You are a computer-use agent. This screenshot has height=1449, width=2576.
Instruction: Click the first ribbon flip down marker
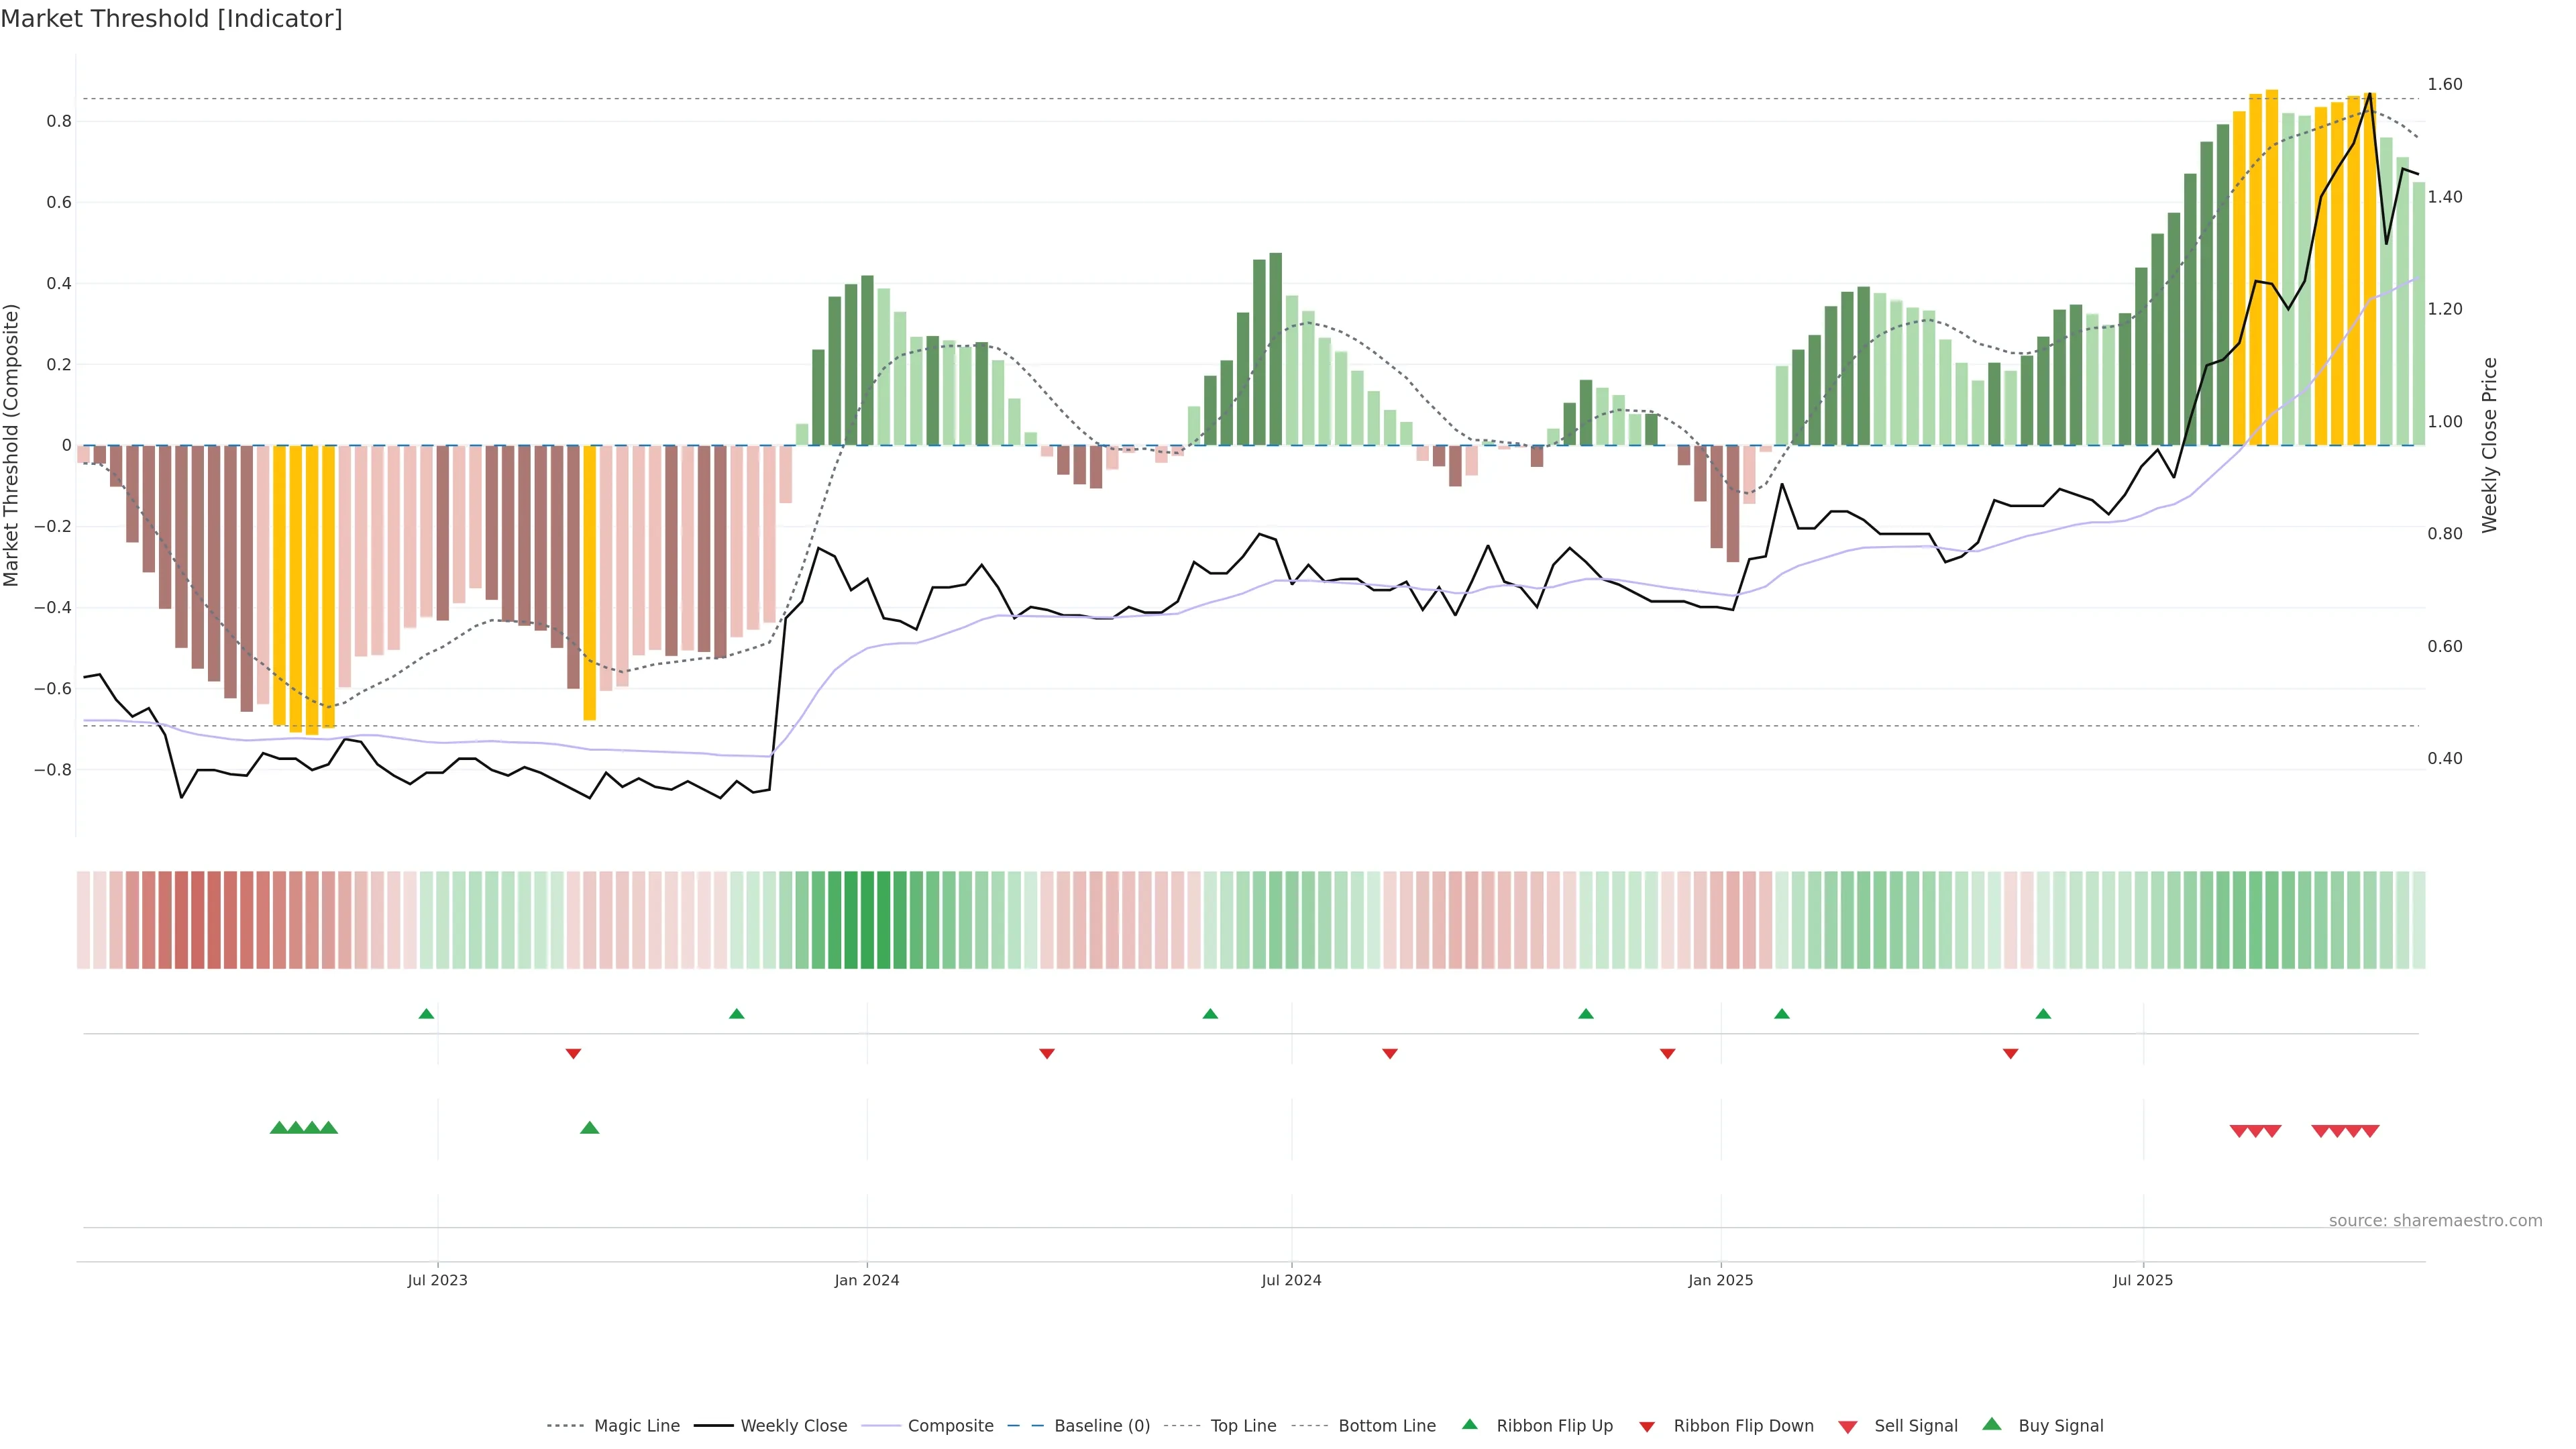pos(573,1053)
